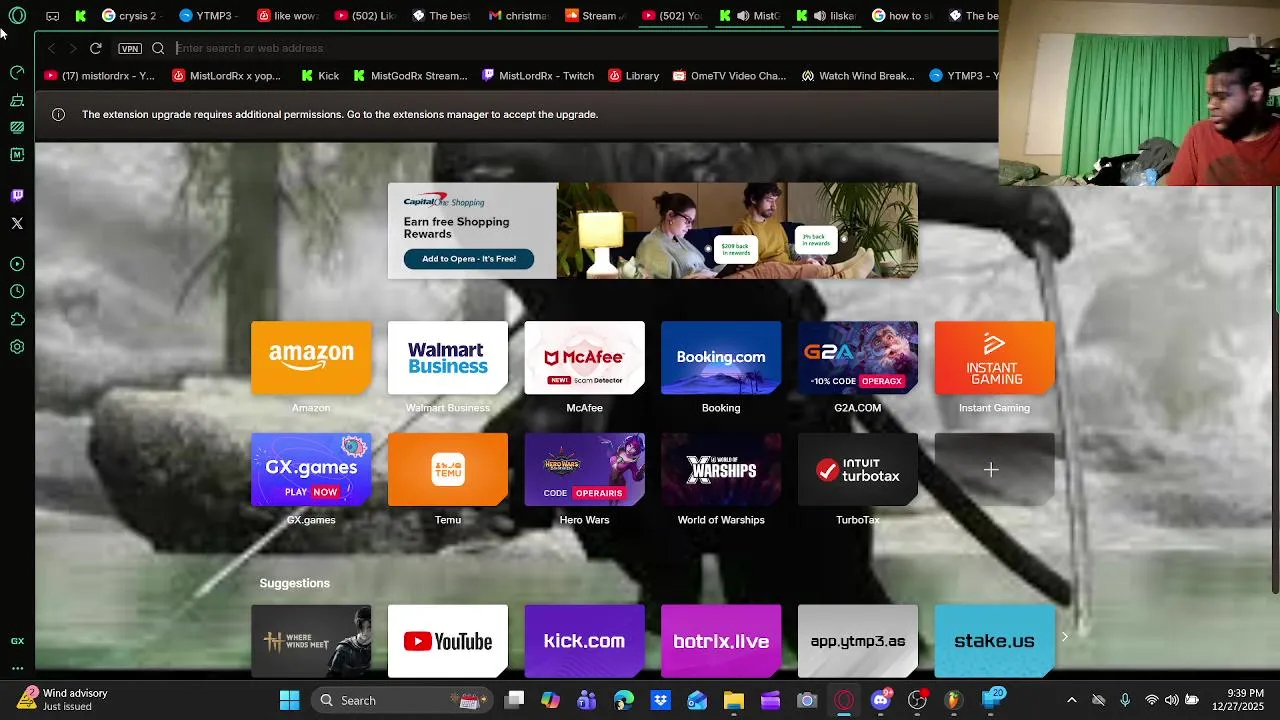Open the 'Kick' bookmark
Screen dimensions: 1280x720
(x=320, y=76)
